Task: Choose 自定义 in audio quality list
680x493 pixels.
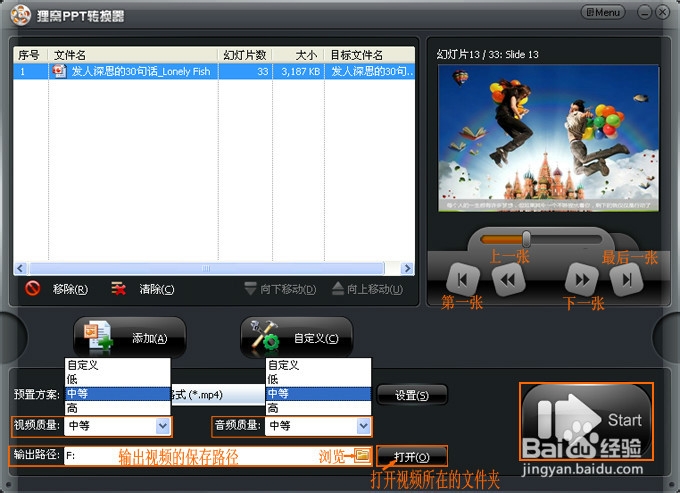Action: (318, 365)
